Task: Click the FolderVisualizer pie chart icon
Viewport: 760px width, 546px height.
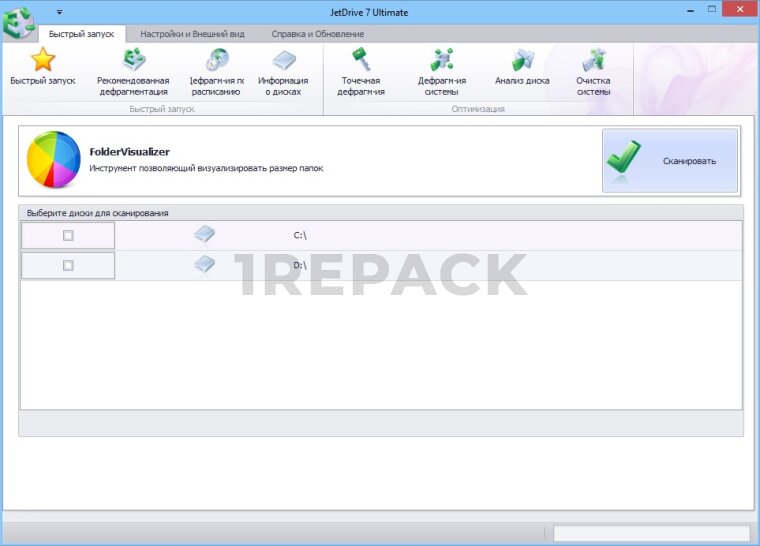Action: (x=53, y=160)
